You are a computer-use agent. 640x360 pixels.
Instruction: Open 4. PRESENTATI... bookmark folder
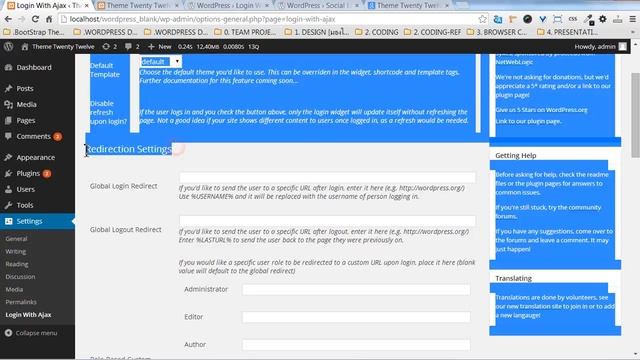[568, 32]
